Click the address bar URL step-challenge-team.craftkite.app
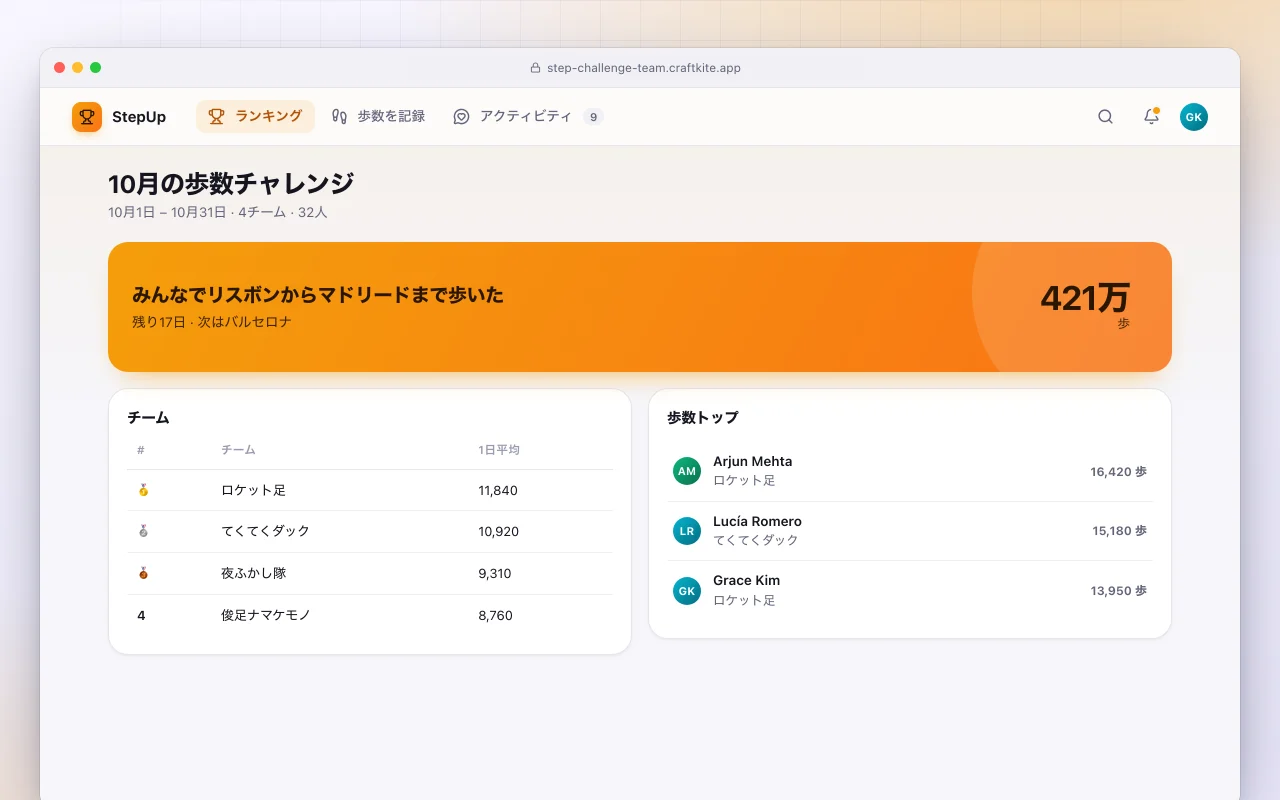Viewport: 1280px width, 800px height. point(644,68)
